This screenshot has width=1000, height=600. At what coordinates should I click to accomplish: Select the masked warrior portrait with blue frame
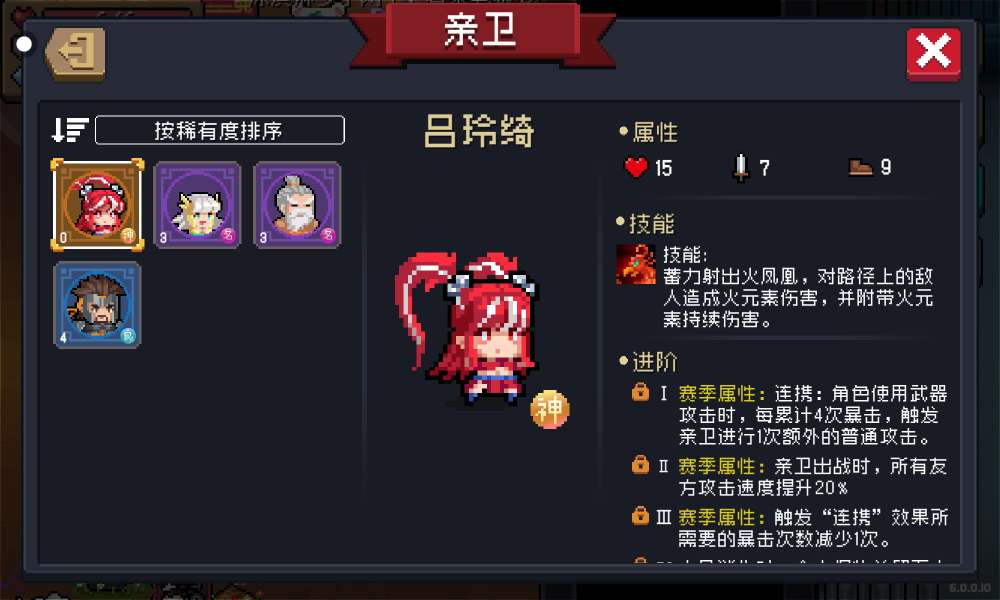[x=97, y=305]
